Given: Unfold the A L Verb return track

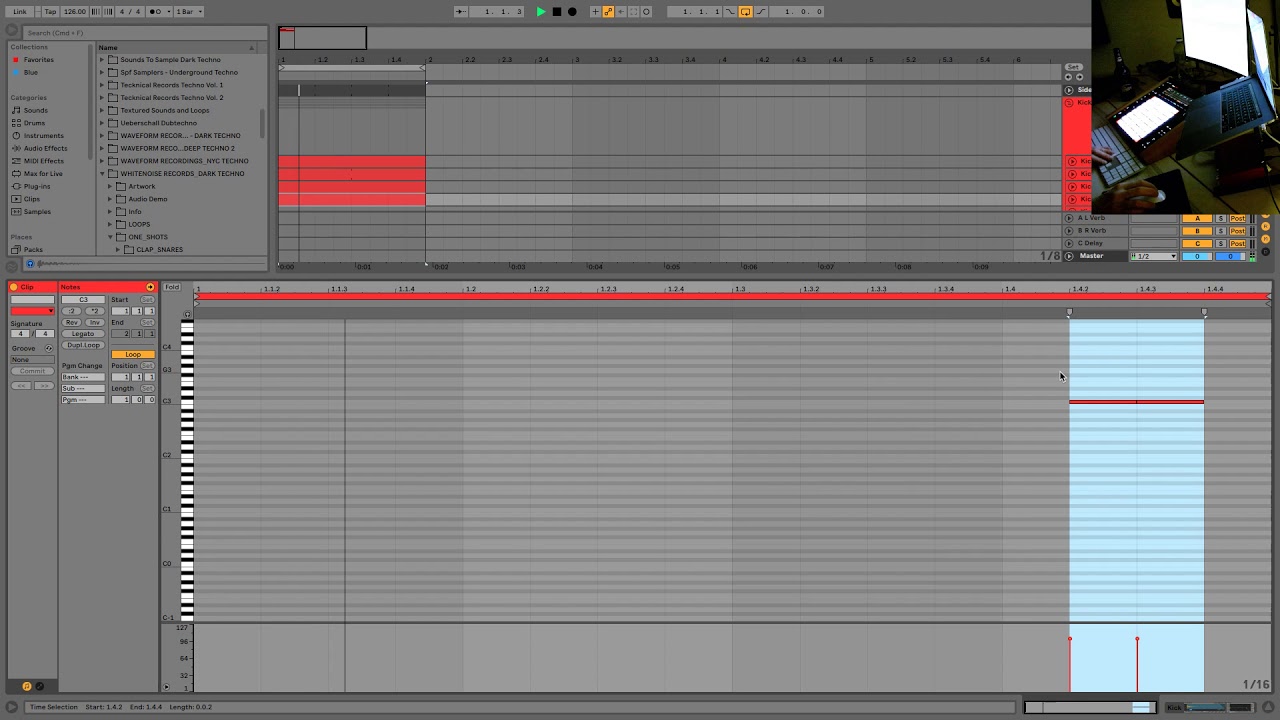Looking at the screenshot, I should 1069,218.
